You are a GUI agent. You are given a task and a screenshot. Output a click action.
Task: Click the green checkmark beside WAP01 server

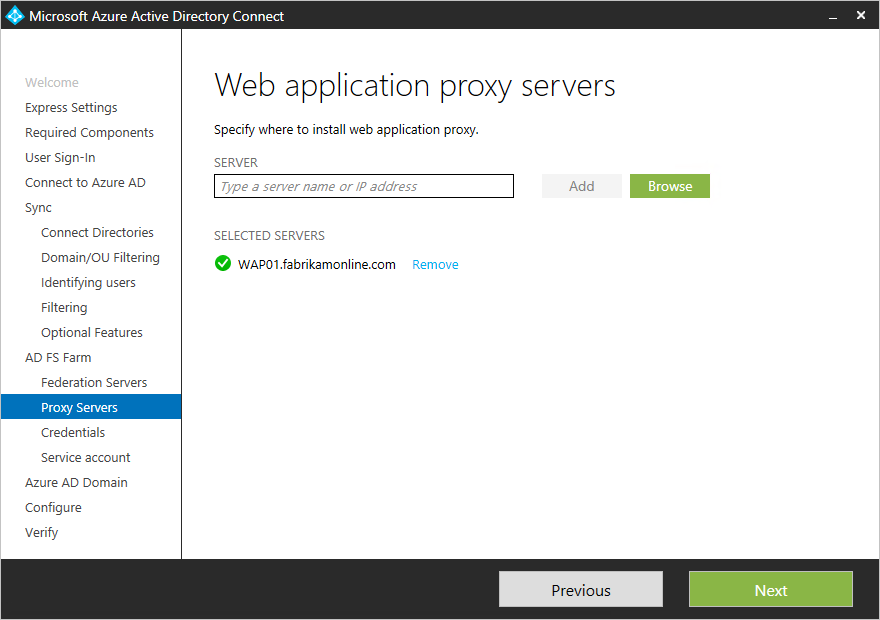[x=223, y=263]
